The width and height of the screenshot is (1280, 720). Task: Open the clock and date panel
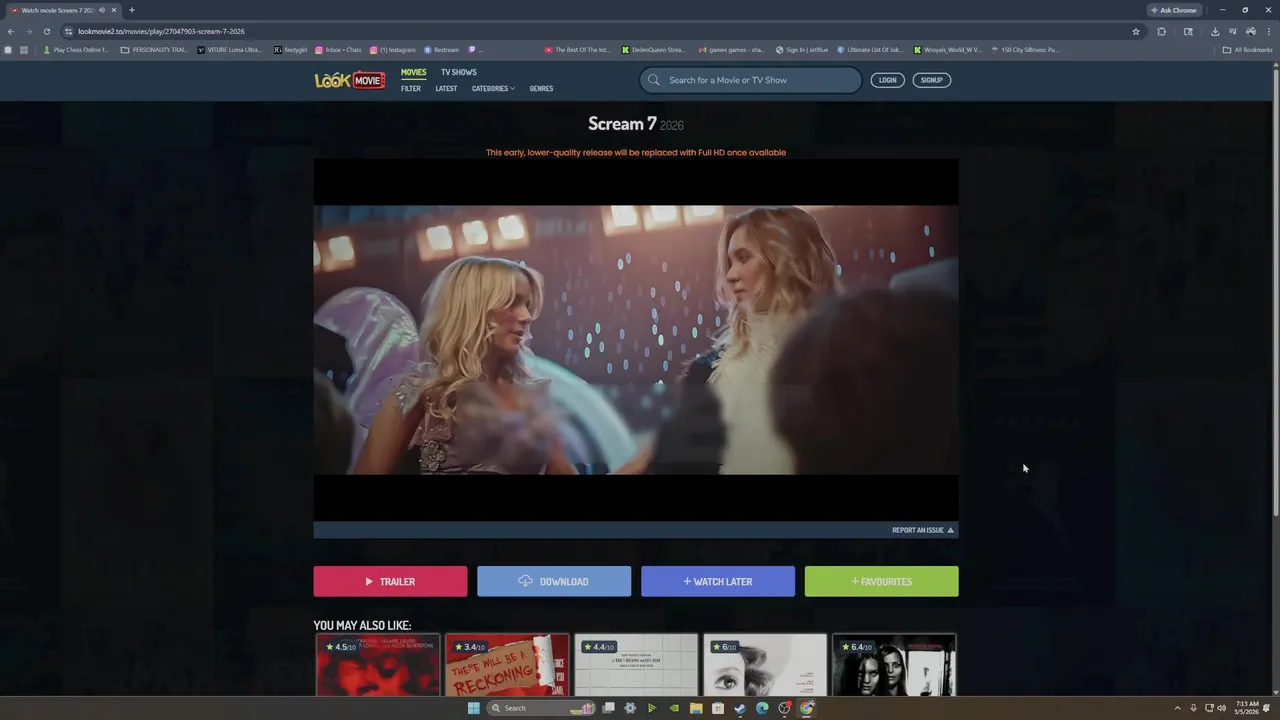[x=1247, y=708]
